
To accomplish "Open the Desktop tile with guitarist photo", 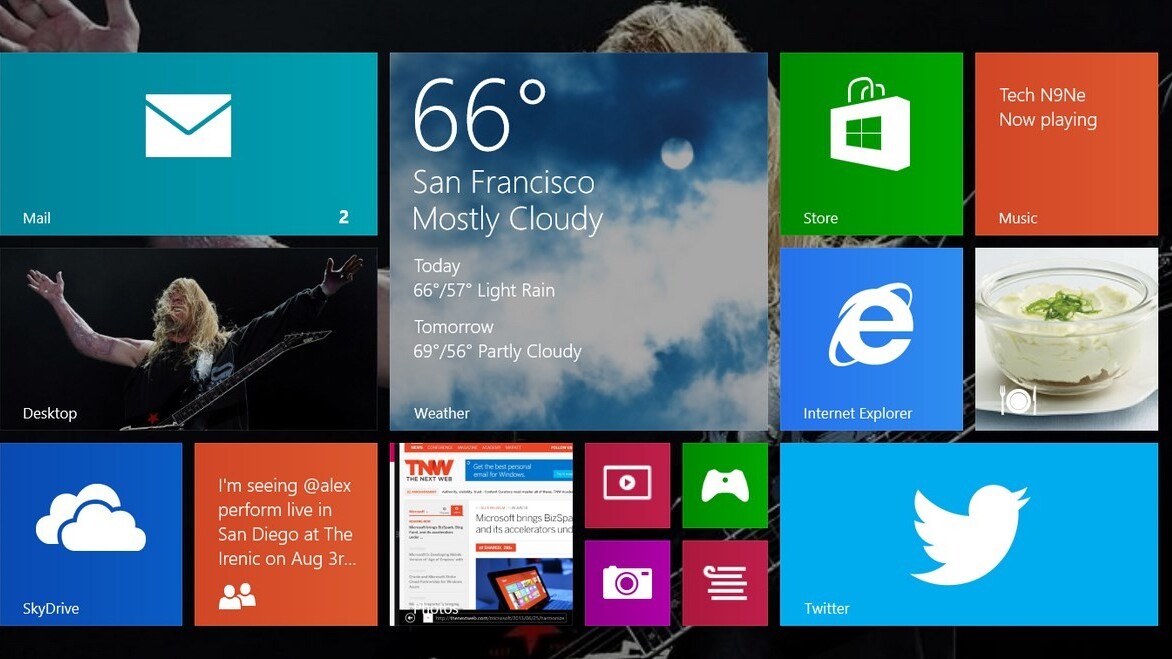I will coord(188,338).
